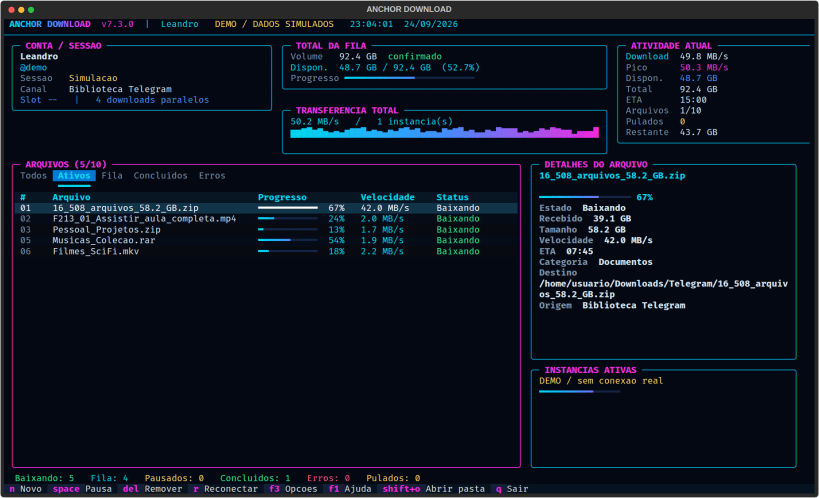This screenshot has width=819, height=498.
Task: Open Opcoes with the f3 shortcut label
Action: point(293,489)
